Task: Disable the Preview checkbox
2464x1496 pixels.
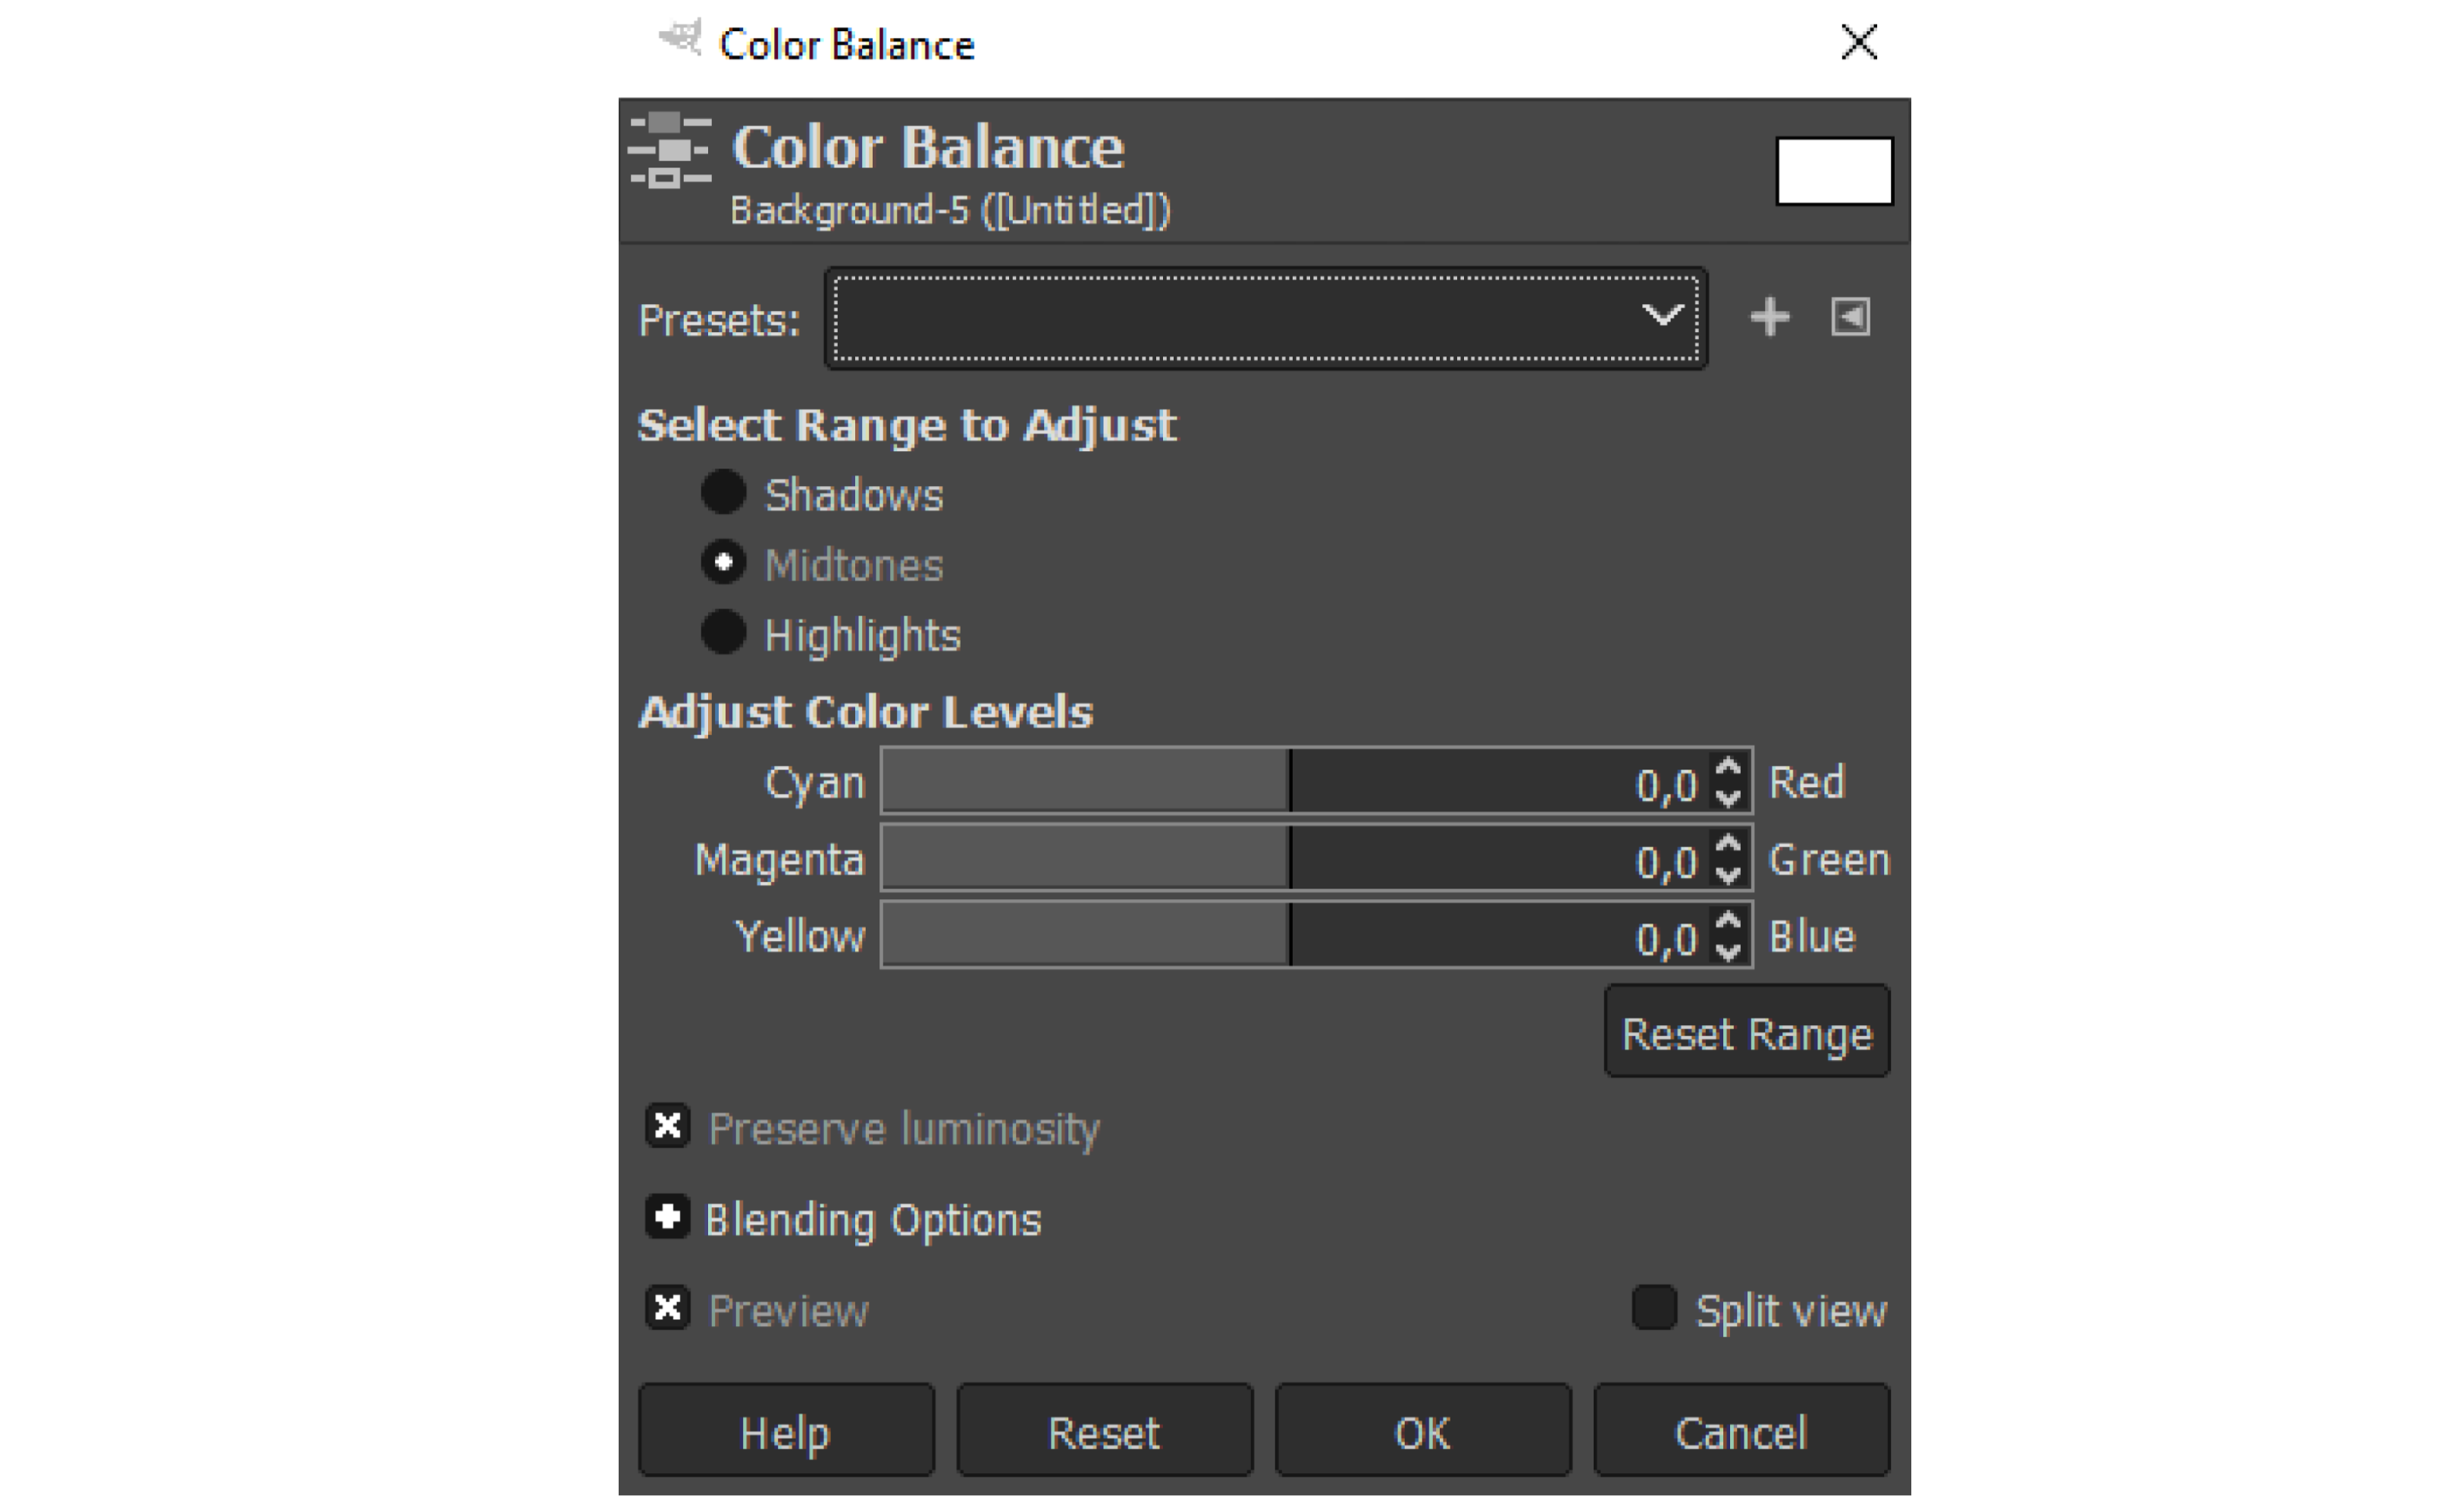Action: click(667, 1309)
